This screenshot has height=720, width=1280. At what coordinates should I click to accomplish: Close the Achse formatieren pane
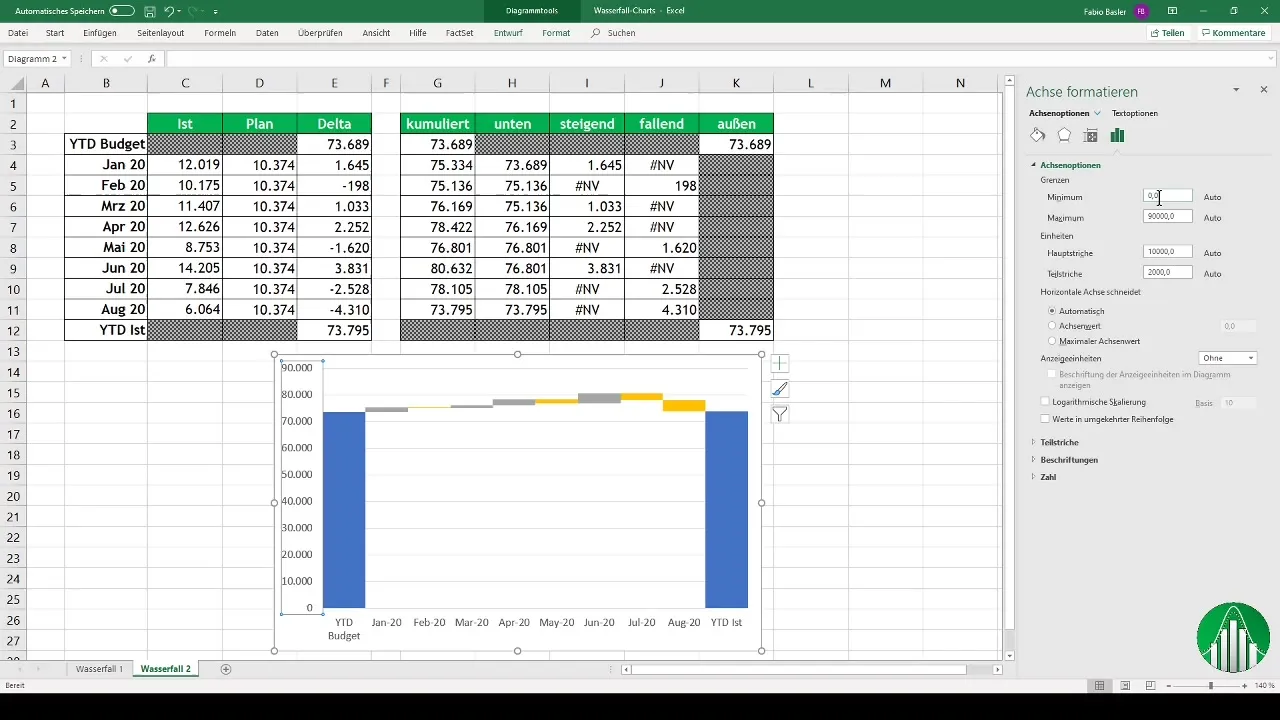tap(1264, 90)
